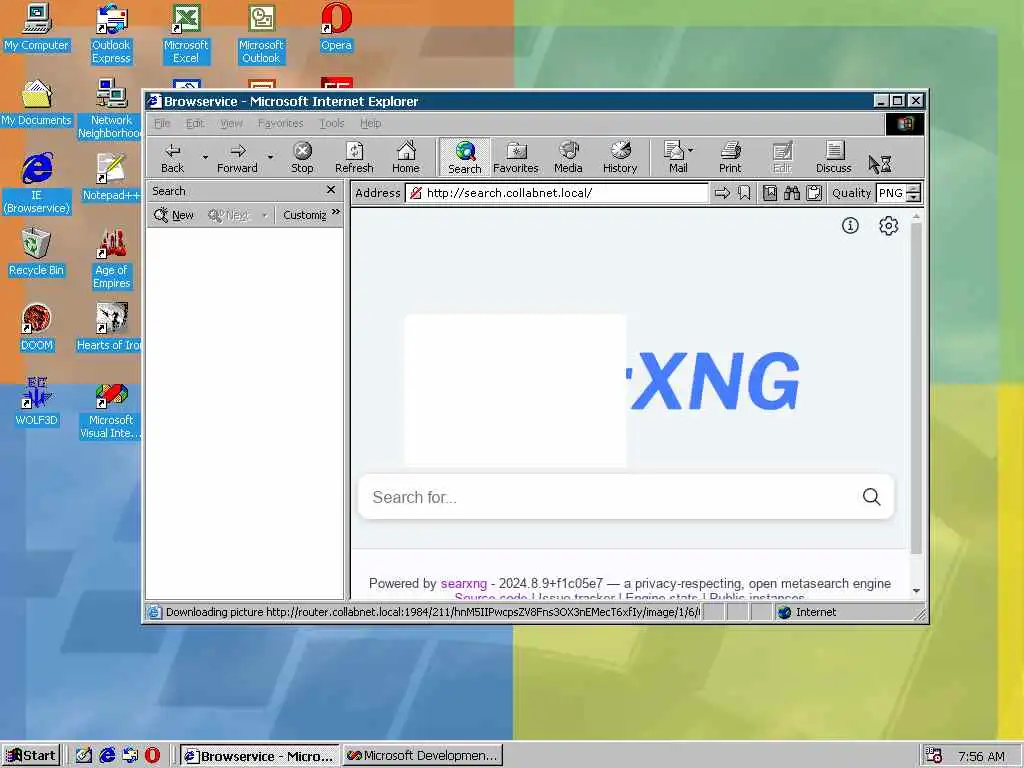Open the SearXNG about info icon

coord(850,225)
